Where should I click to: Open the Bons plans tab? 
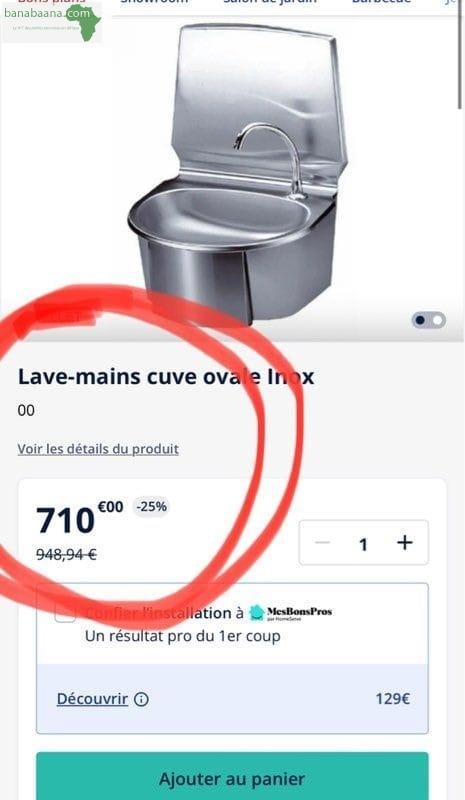(x=51, y=2)
